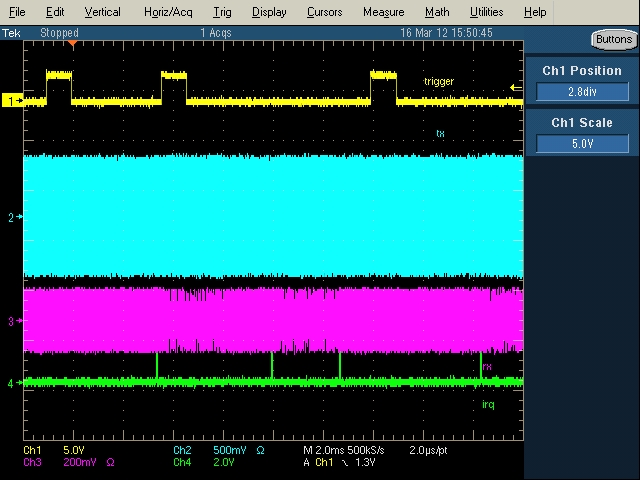The height and width of the screenshot is (480, 640).
Task: Click the Ch1 Scale value field
Action: pyautogui.click(x=582, y=143)
